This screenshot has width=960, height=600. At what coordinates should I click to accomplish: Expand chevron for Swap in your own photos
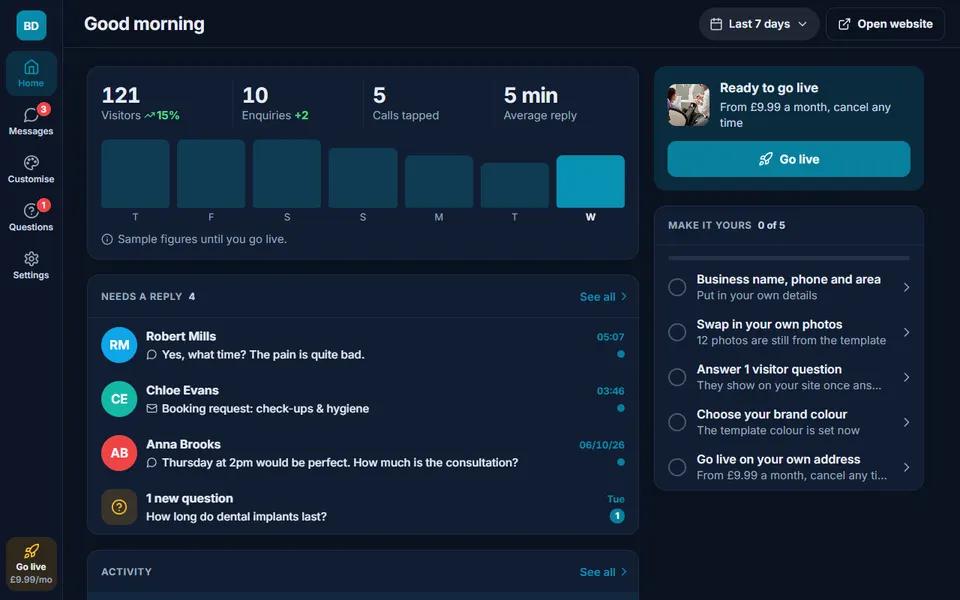906,332
